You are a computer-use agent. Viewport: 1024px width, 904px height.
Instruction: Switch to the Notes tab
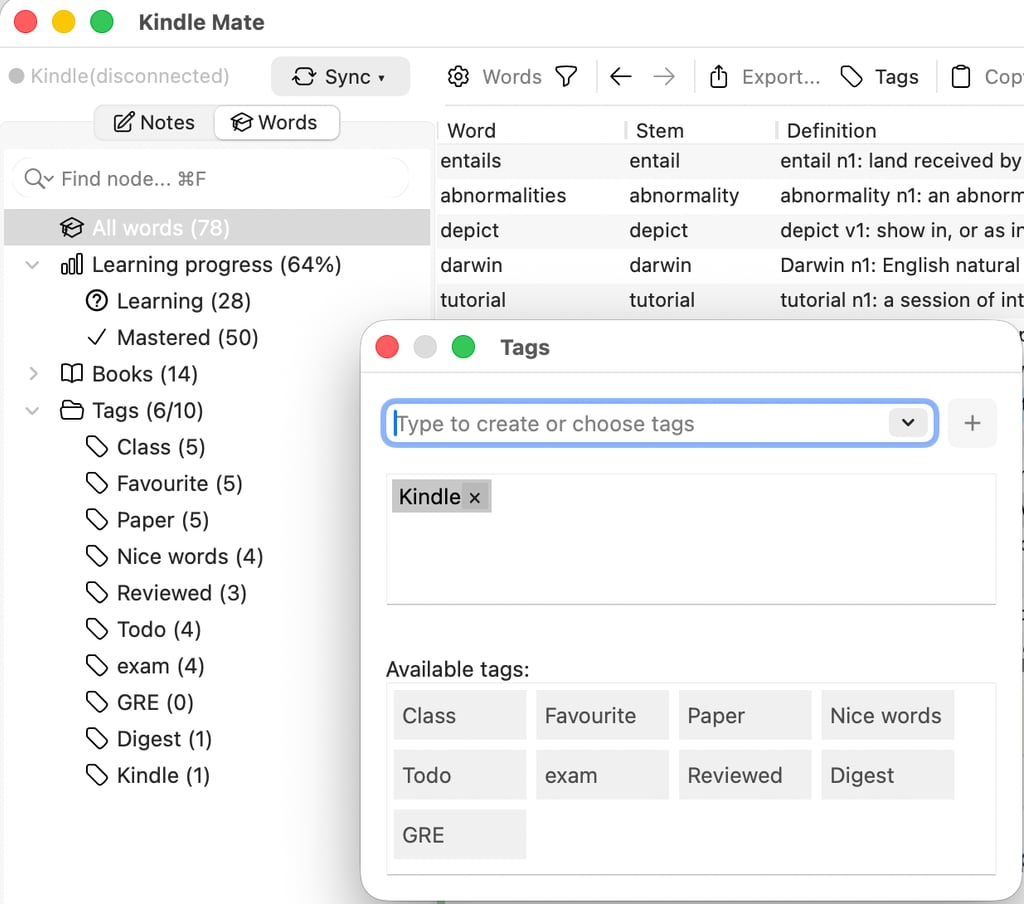tap(154, 123)
